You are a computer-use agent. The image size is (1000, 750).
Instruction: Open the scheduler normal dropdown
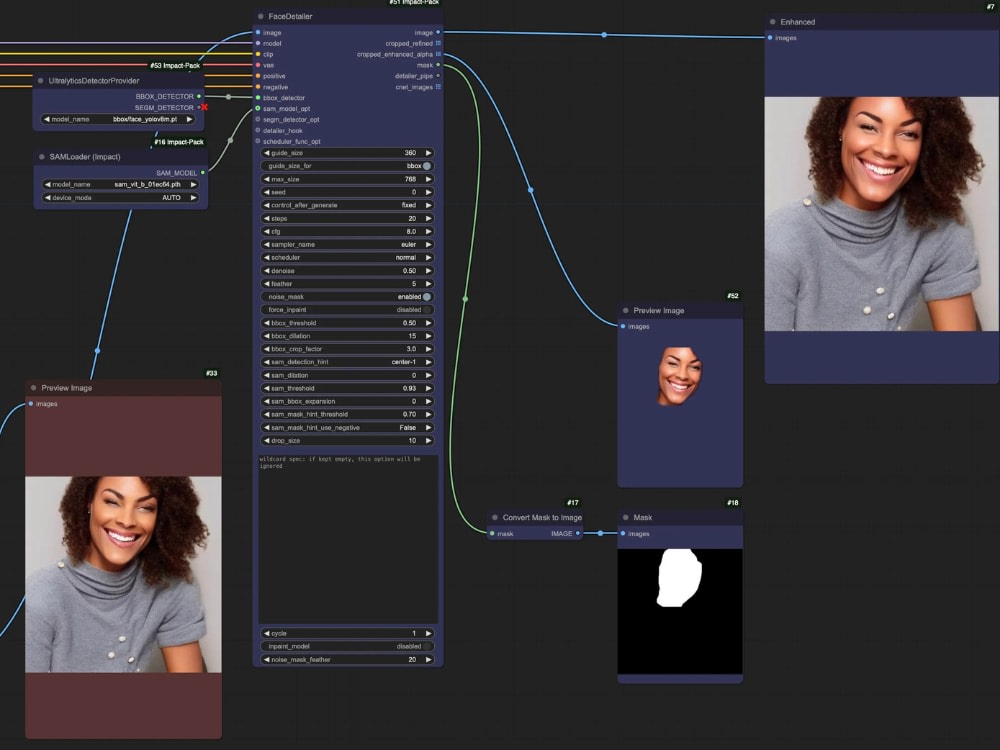(348, 258)
